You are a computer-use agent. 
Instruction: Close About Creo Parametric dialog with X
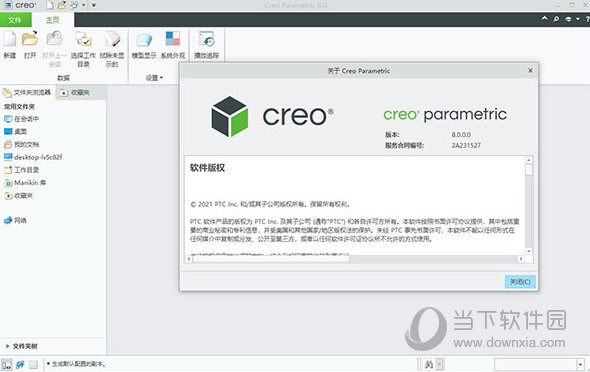point(530,70)
